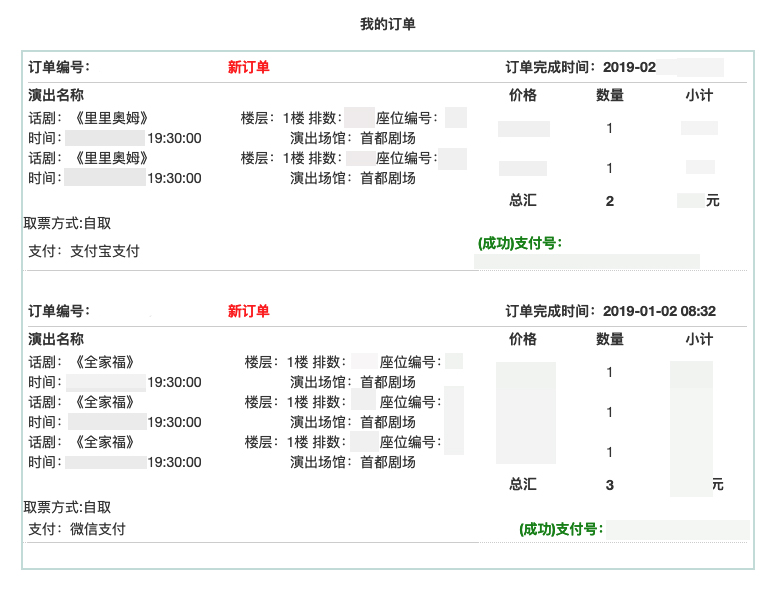Click 新订单 status in the 2019-01-02 order
The height and width of the screenshot is (590, 763).
(x=248, y=311)
